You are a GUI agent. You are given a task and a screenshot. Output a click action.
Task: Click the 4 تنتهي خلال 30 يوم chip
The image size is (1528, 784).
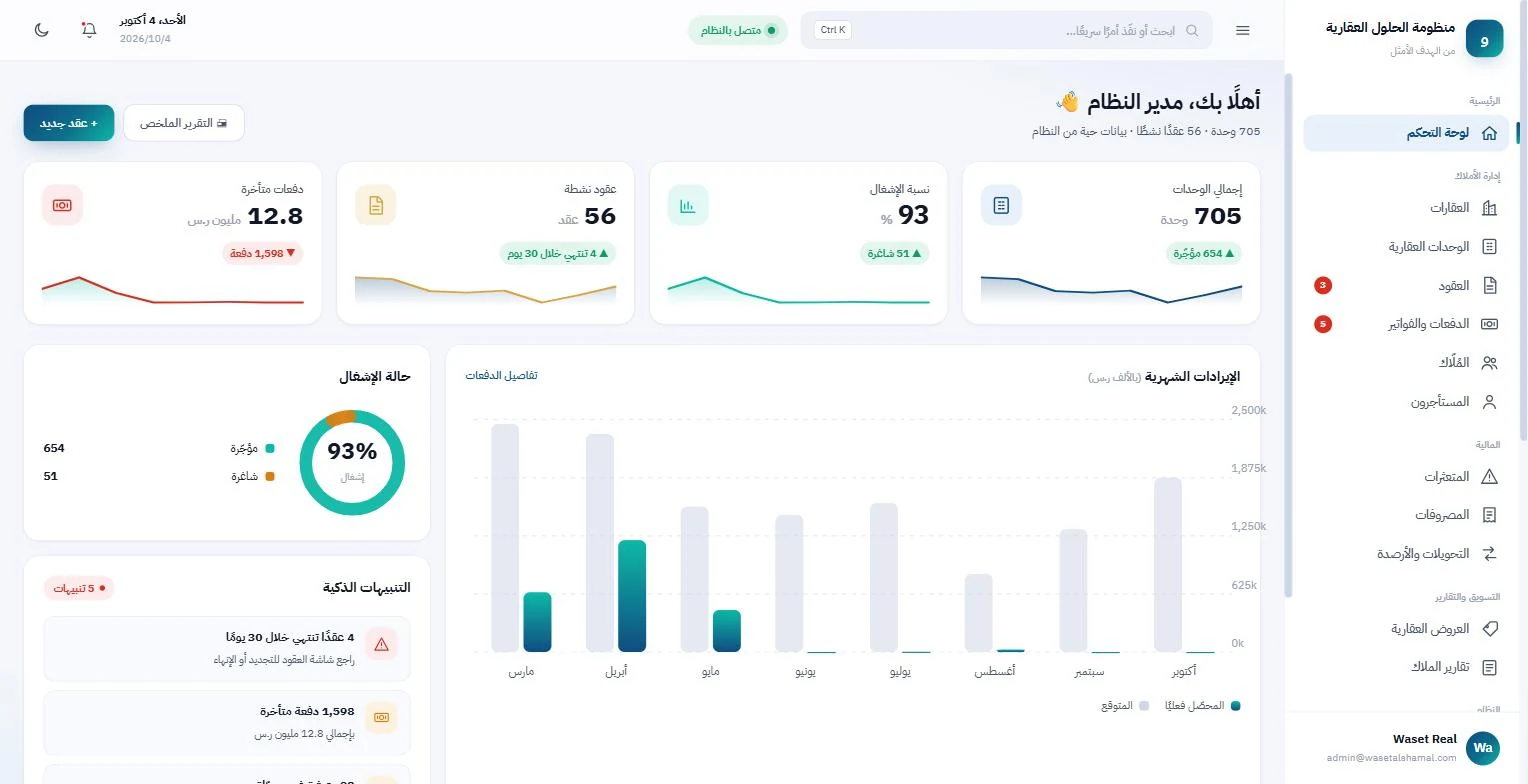pyautogui.click(x=558, y=254)
